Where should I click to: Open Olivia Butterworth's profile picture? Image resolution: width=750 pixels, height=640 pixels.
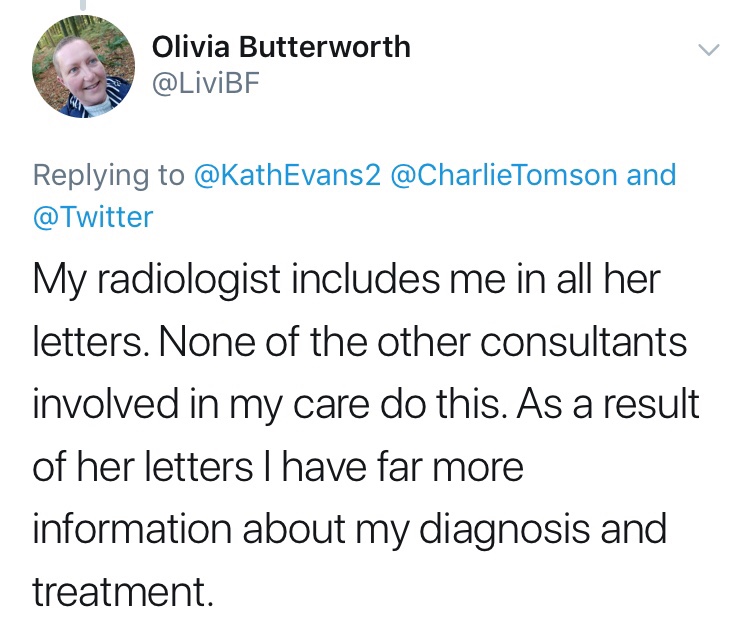pos(83,64)
